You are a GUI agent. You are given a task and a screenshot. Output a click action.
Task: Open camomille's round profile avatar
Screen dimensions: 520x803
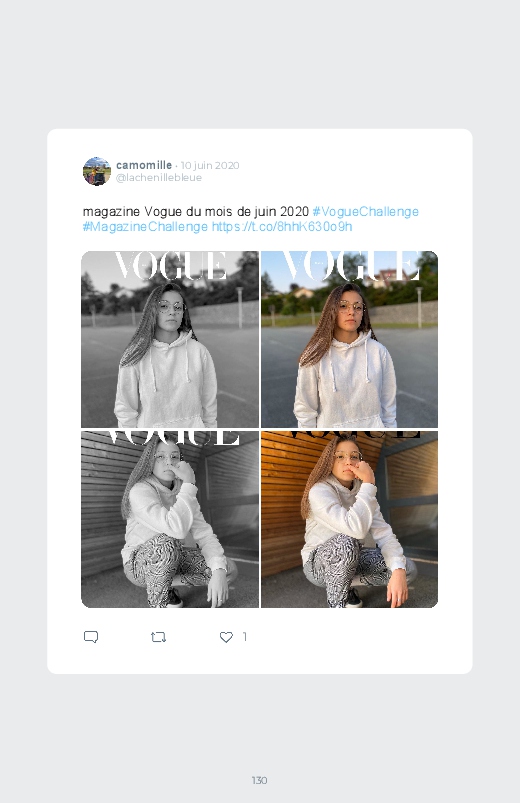(97, 171)
